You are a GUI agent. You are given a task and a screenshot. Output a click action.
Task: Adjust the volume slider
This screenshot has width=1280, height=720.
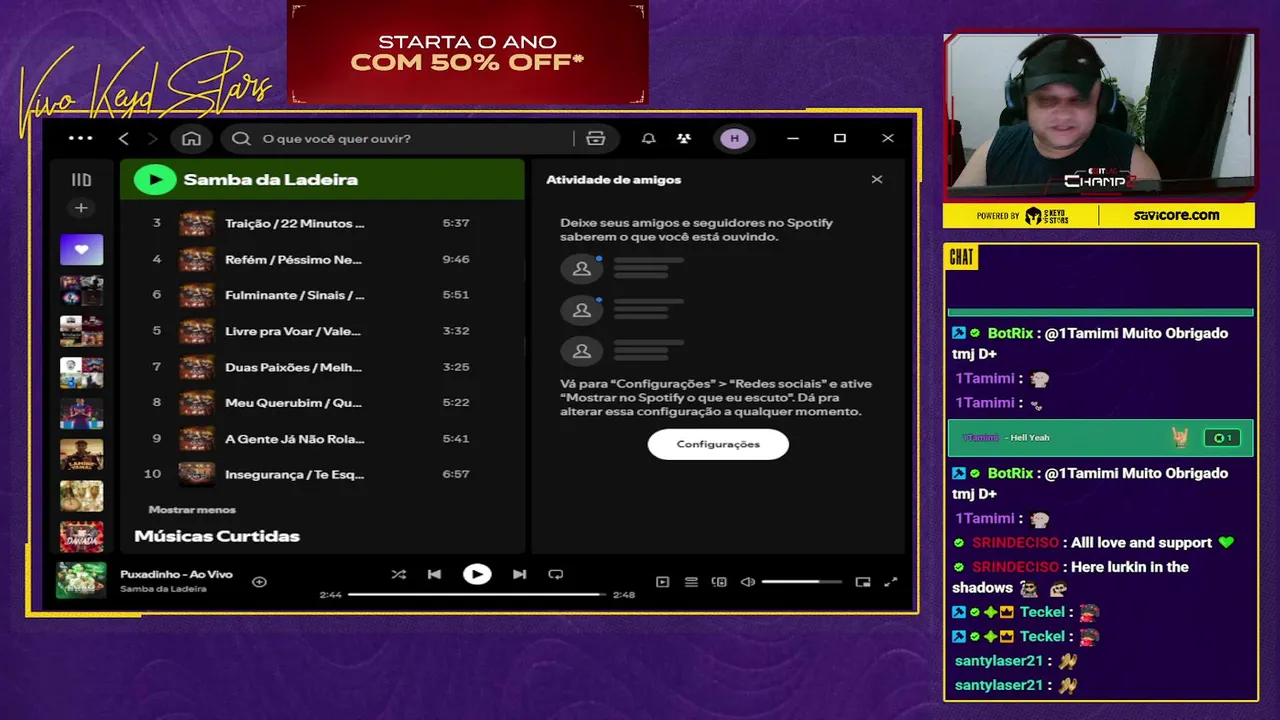[x=801, y=581]
